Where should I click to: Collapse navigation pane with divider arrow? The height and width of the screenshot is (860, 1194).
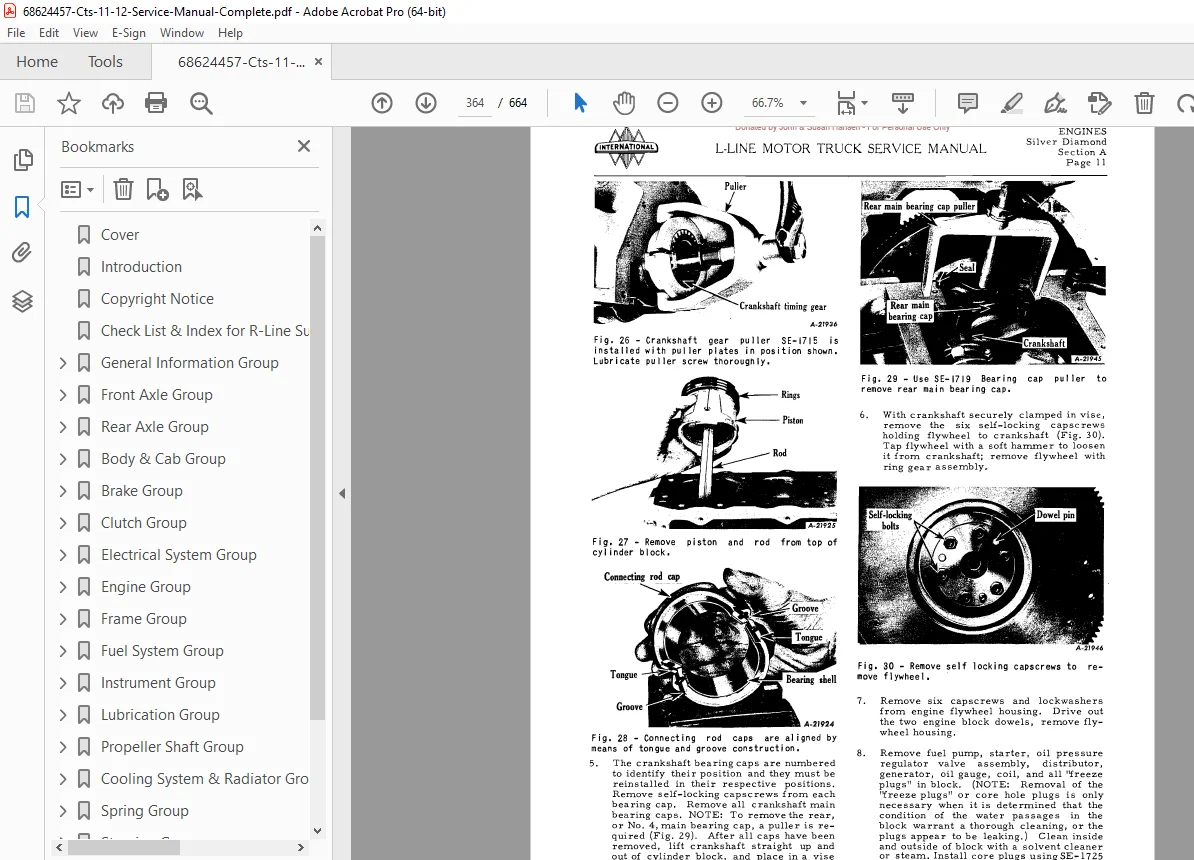click(342, 494)
